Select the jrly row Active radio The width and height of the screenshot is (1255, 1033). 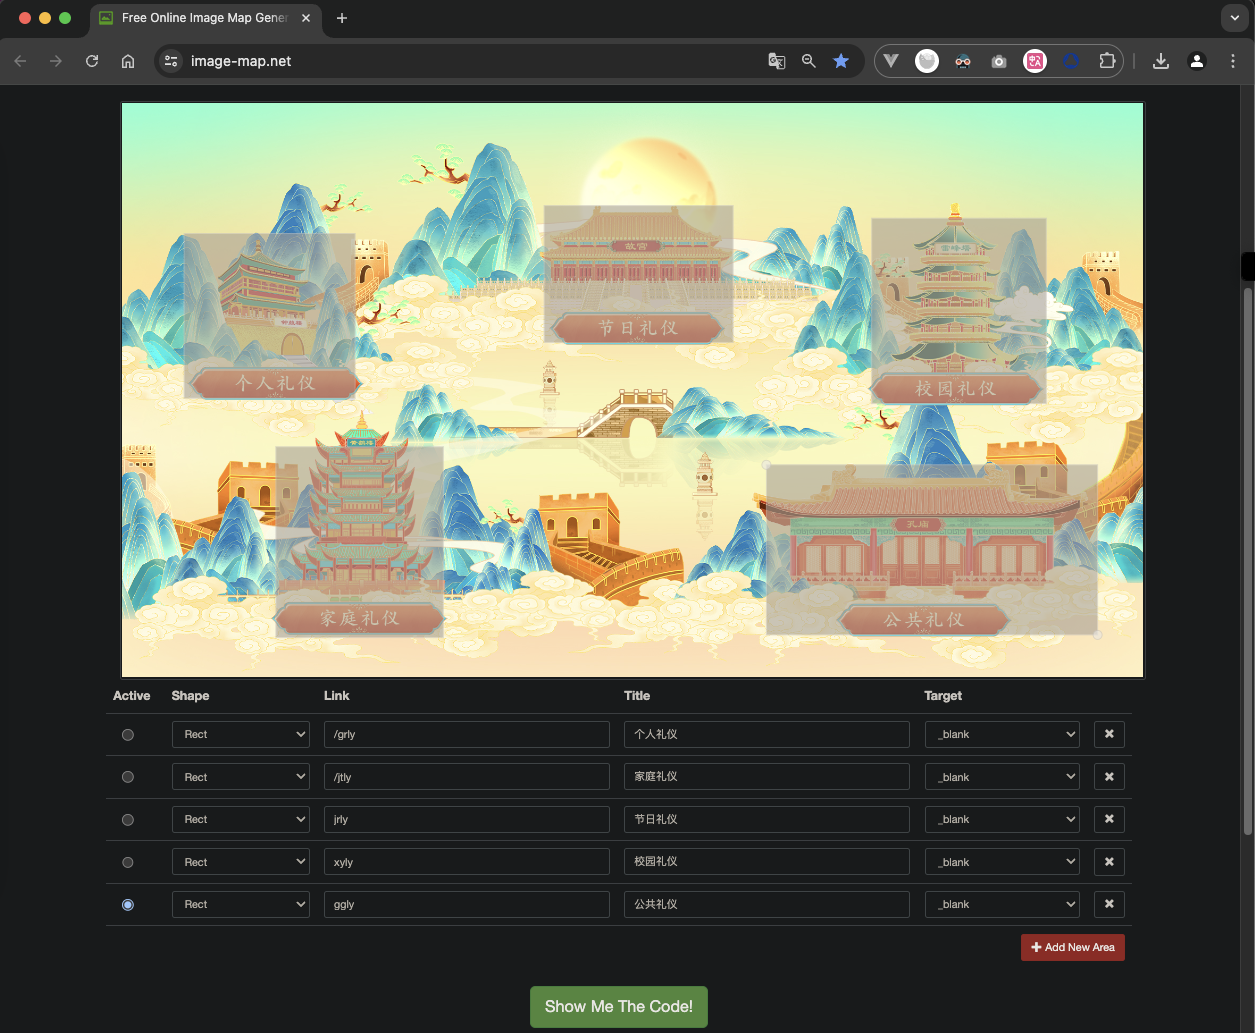[127, 819]
